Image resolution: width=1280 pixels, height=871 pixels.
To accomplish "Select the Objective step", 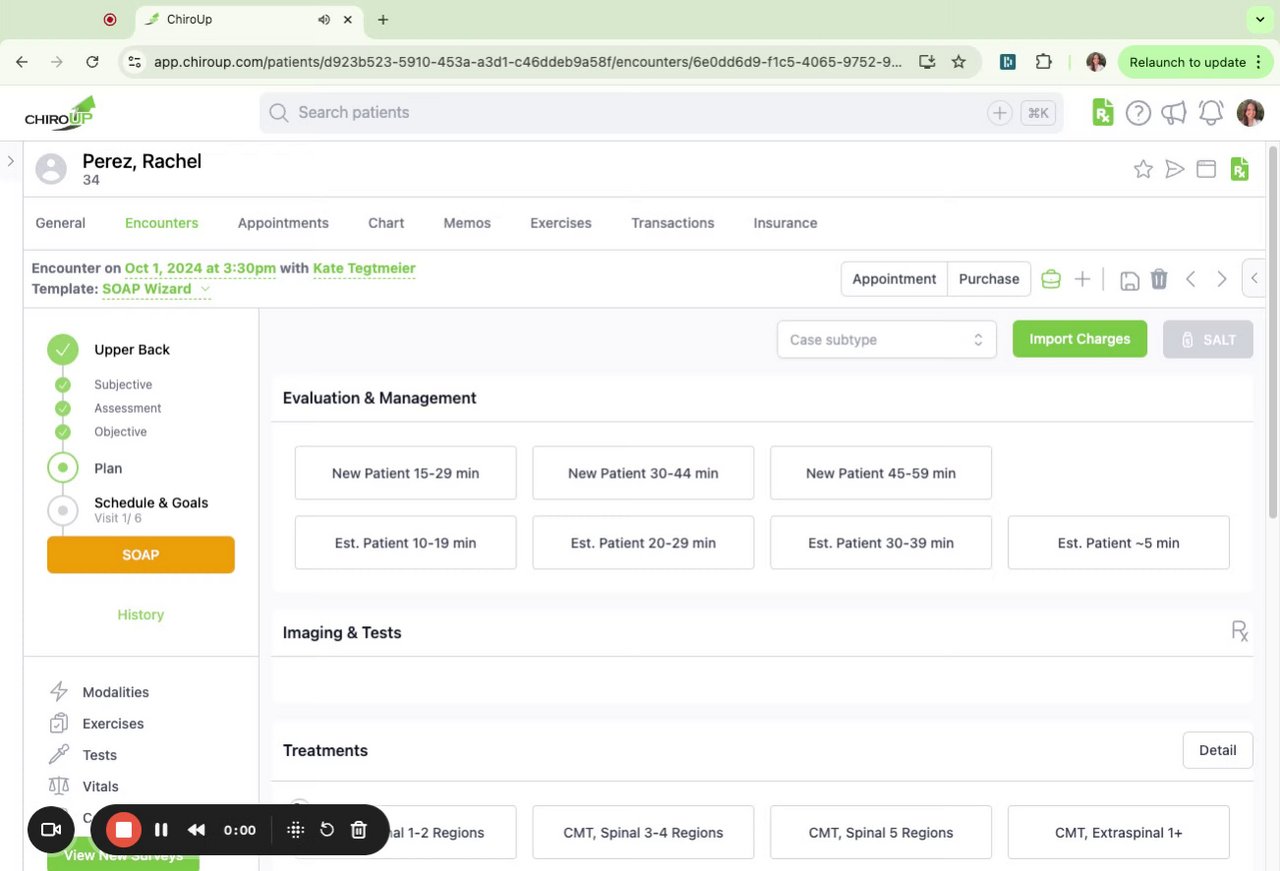I will click(x=120, y=432).
